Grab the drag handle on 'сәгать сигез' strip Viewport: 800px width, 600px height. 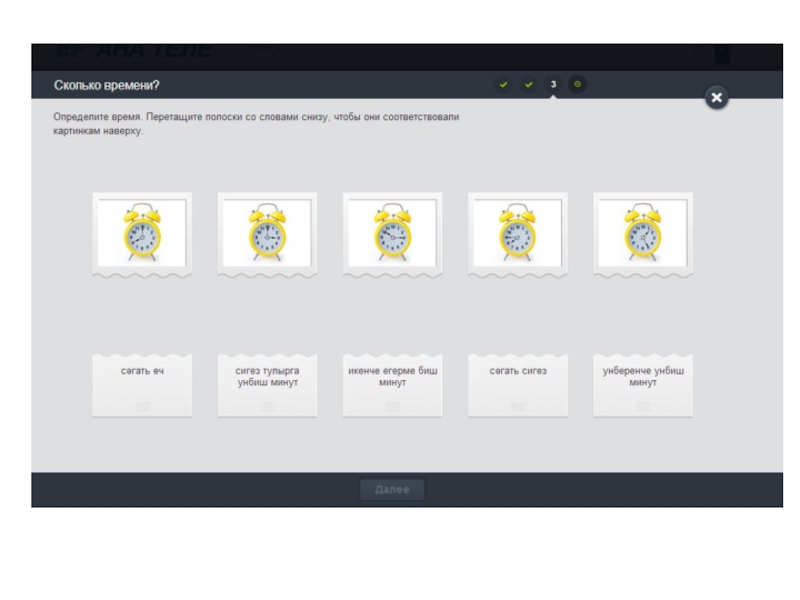(518, 407)
